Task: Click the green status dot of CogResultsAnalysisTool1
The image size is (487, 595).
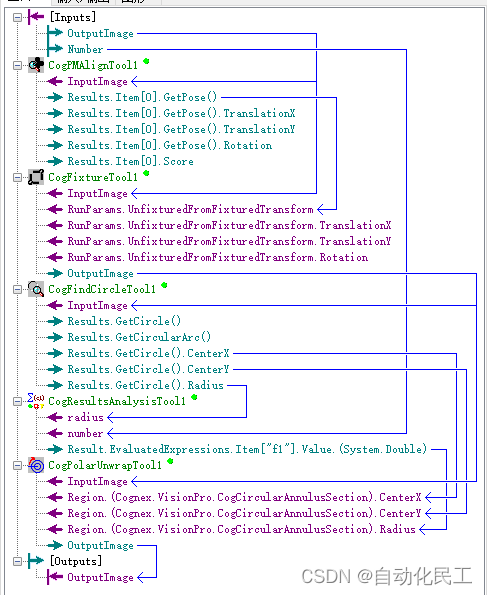Action: tap(194, 397)
